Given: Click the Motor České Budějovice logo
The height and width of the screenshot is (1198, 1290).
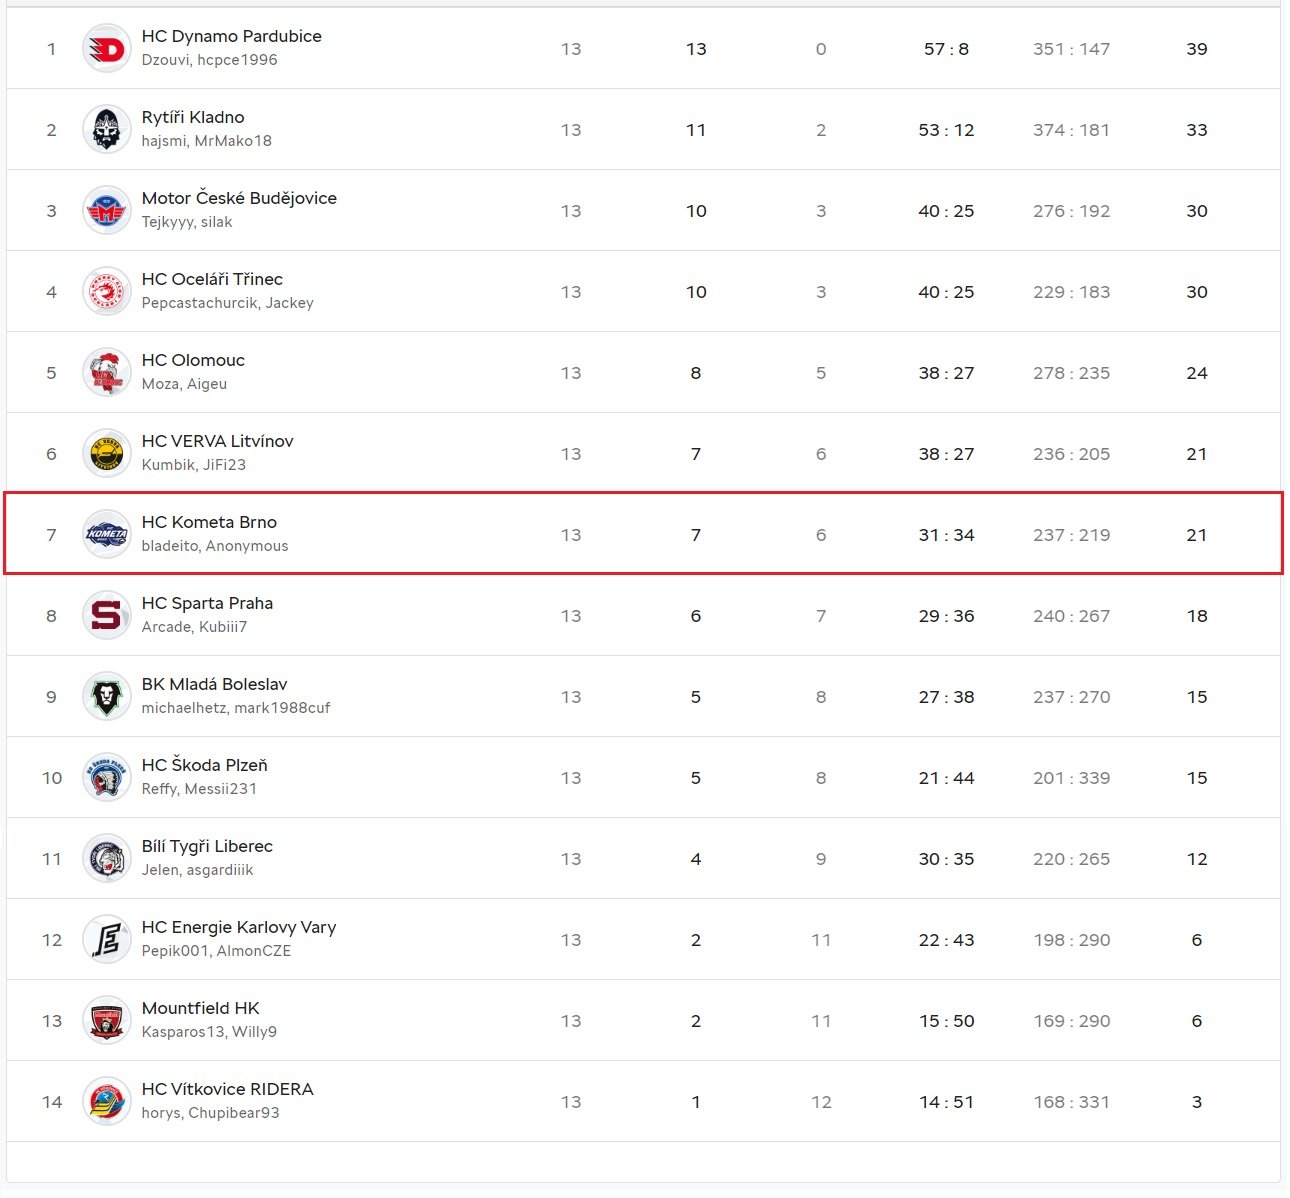Looking at the screenshot, I should pos(106,211).
